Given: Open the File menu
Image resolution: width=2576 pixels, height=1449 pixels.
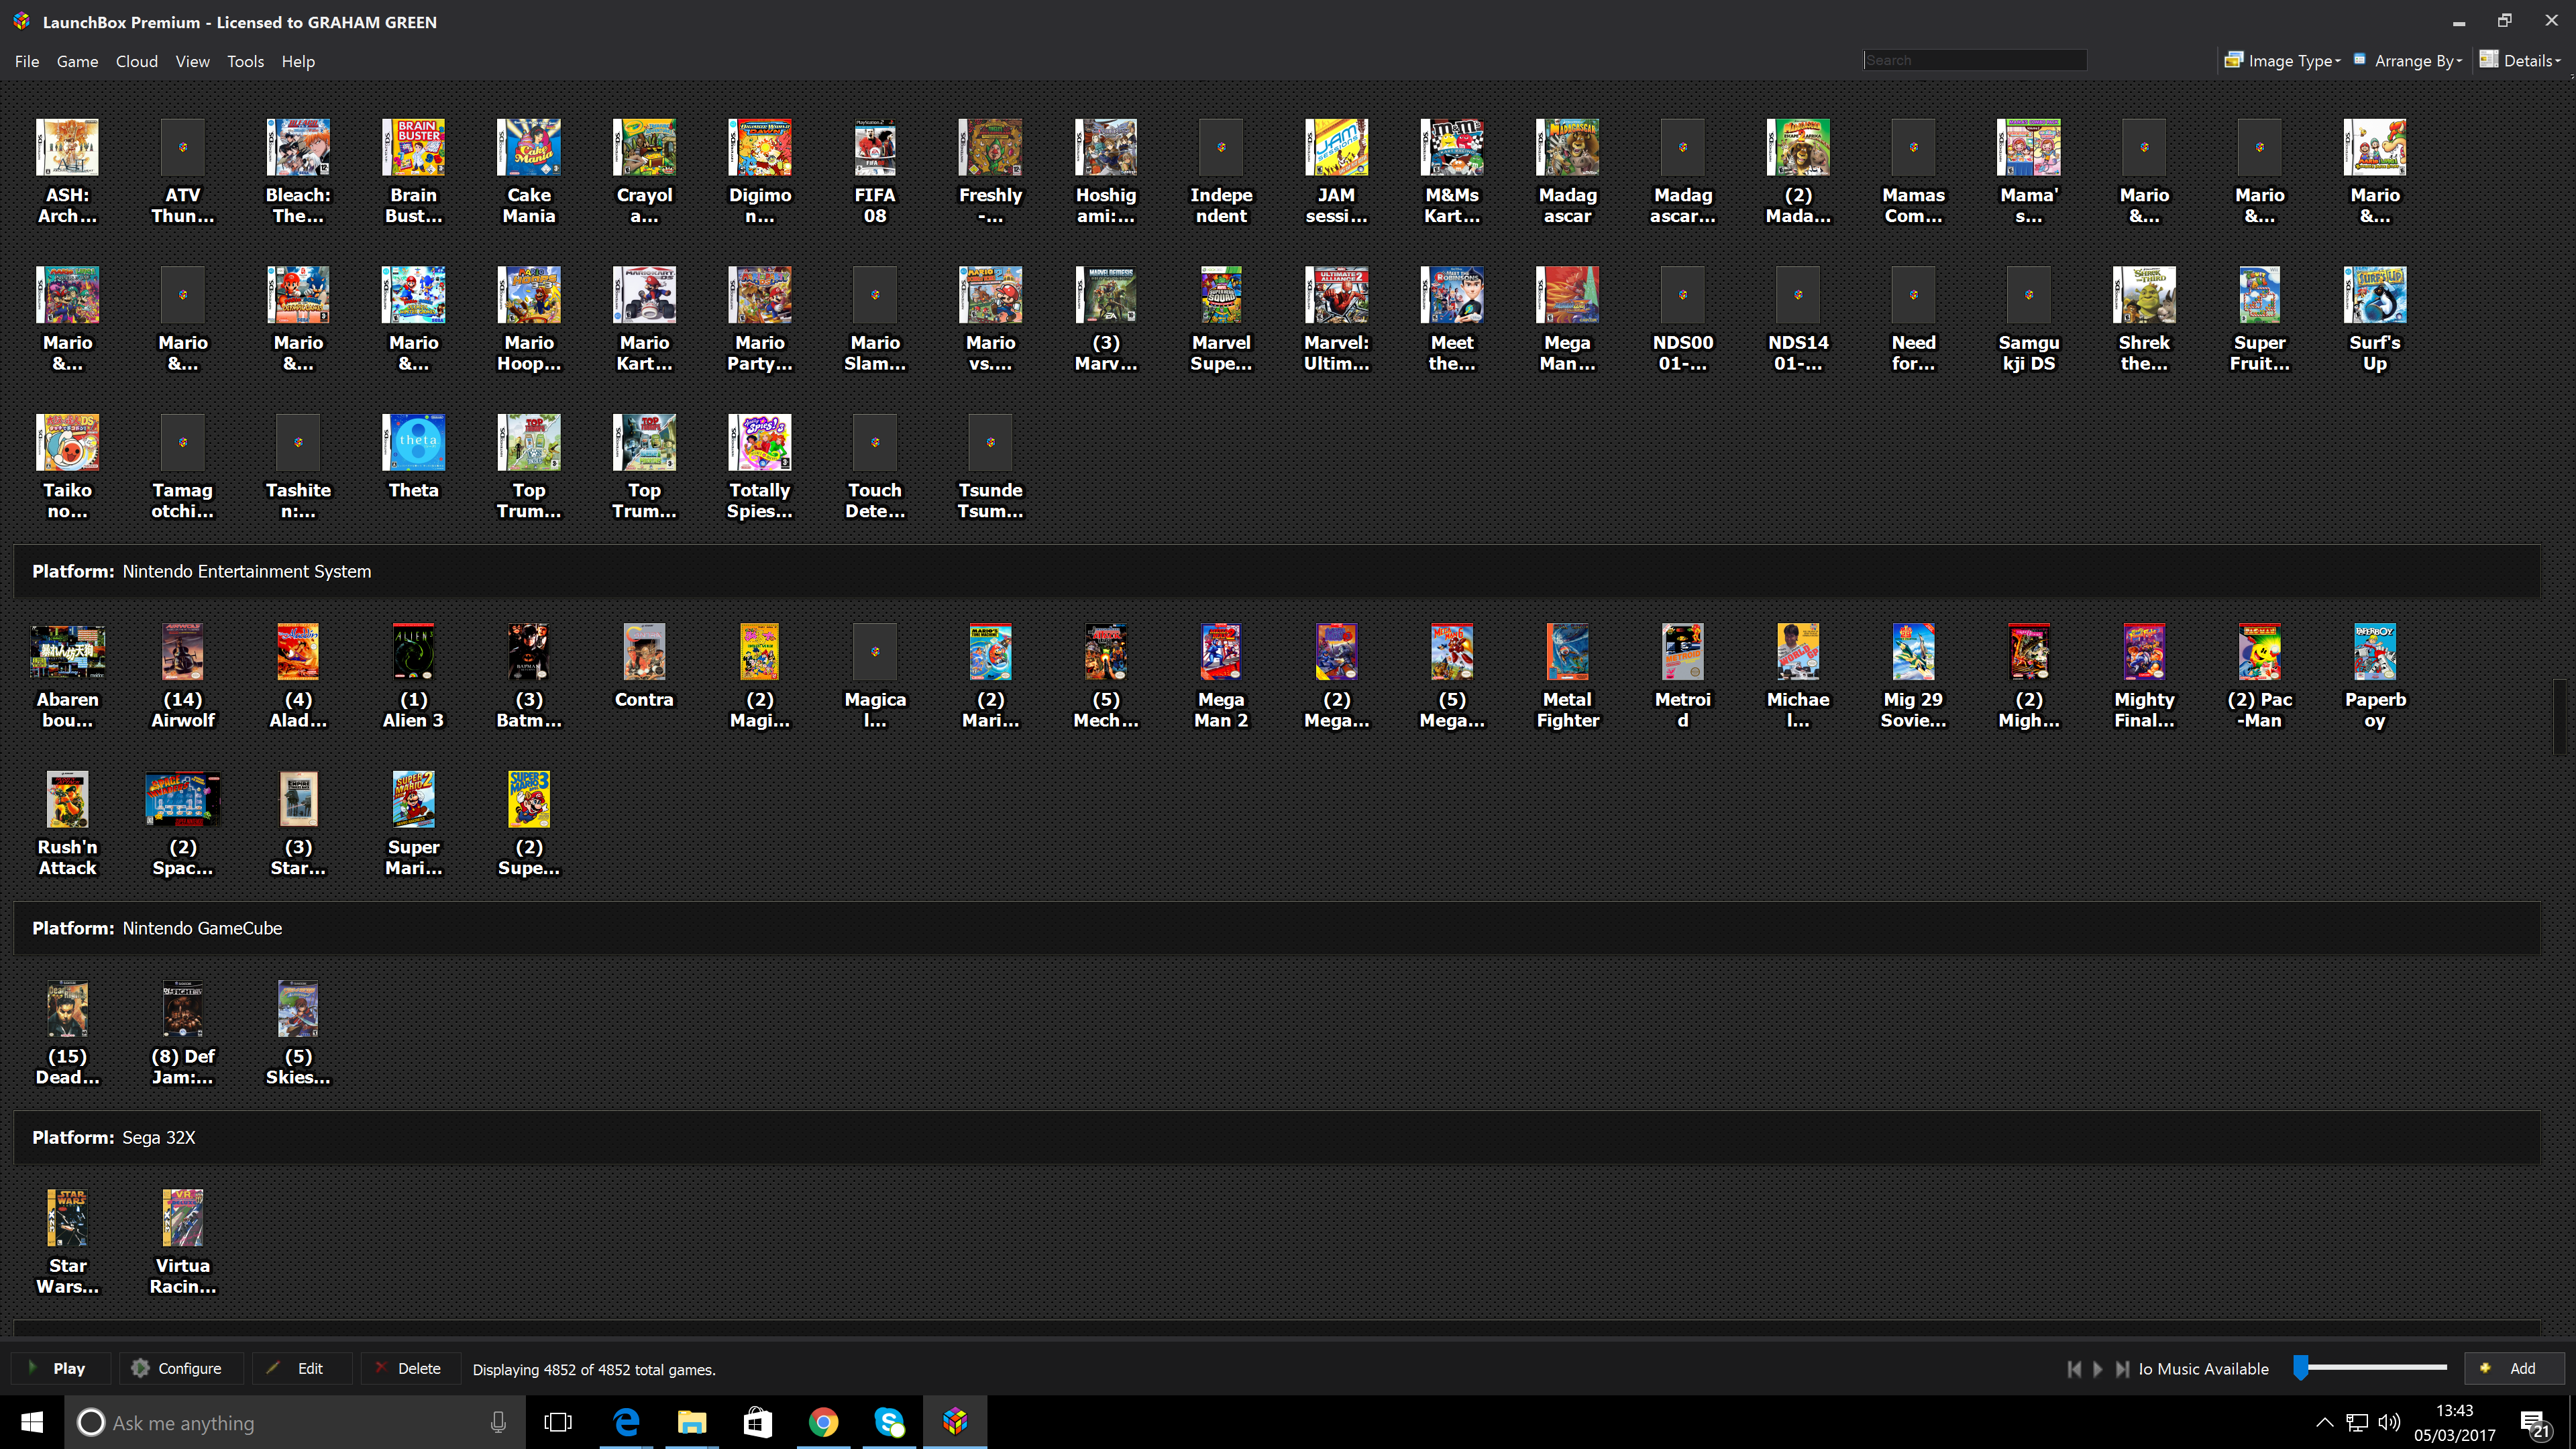Looking at the screenshot, I should coord(27,61).
